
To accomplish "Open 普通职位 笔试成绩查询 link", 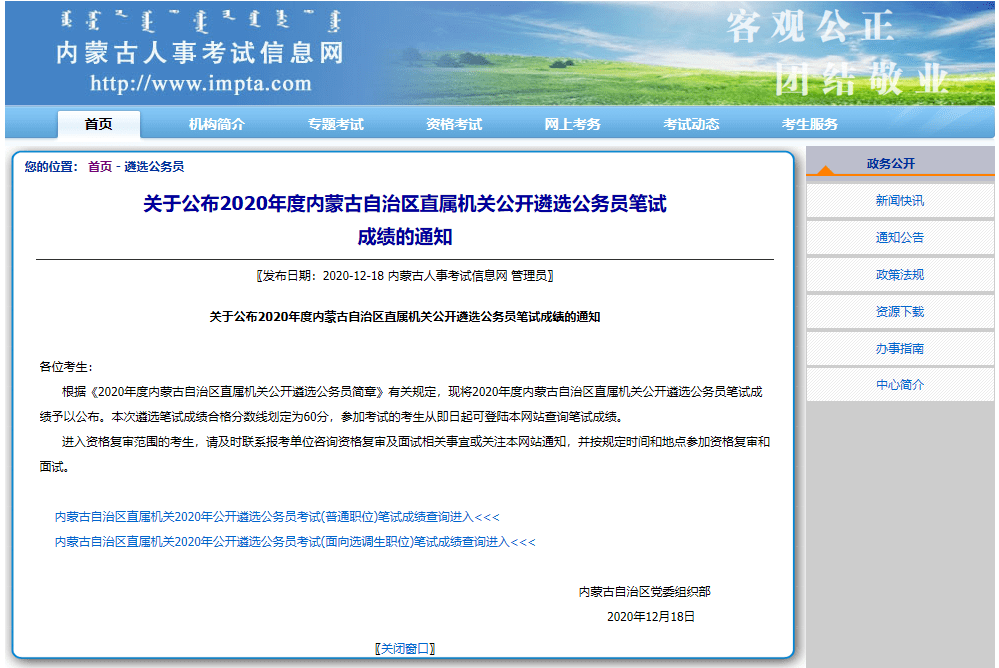I will click(277, 516).
